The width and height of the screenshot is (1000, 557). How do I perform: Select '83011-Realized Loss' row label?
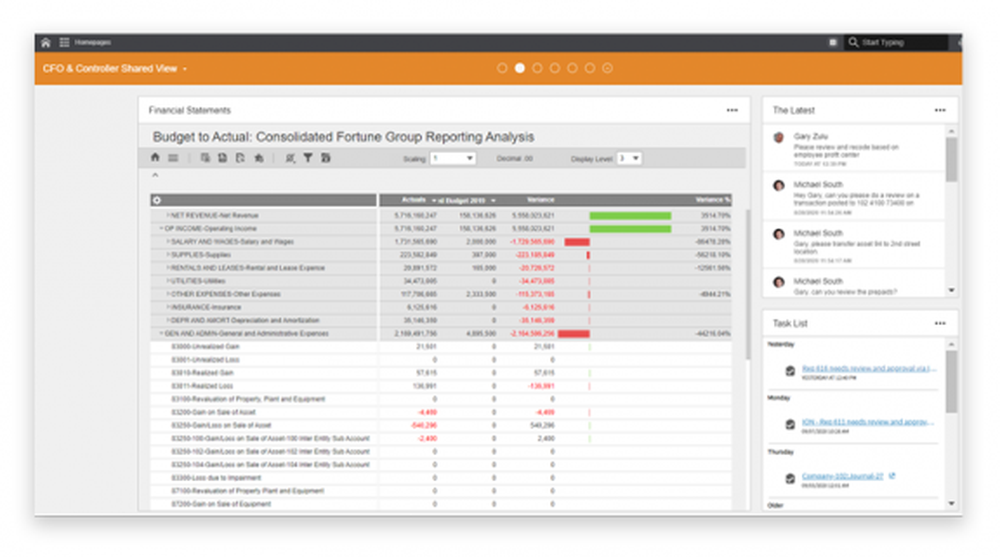click(x=202, y=386)
